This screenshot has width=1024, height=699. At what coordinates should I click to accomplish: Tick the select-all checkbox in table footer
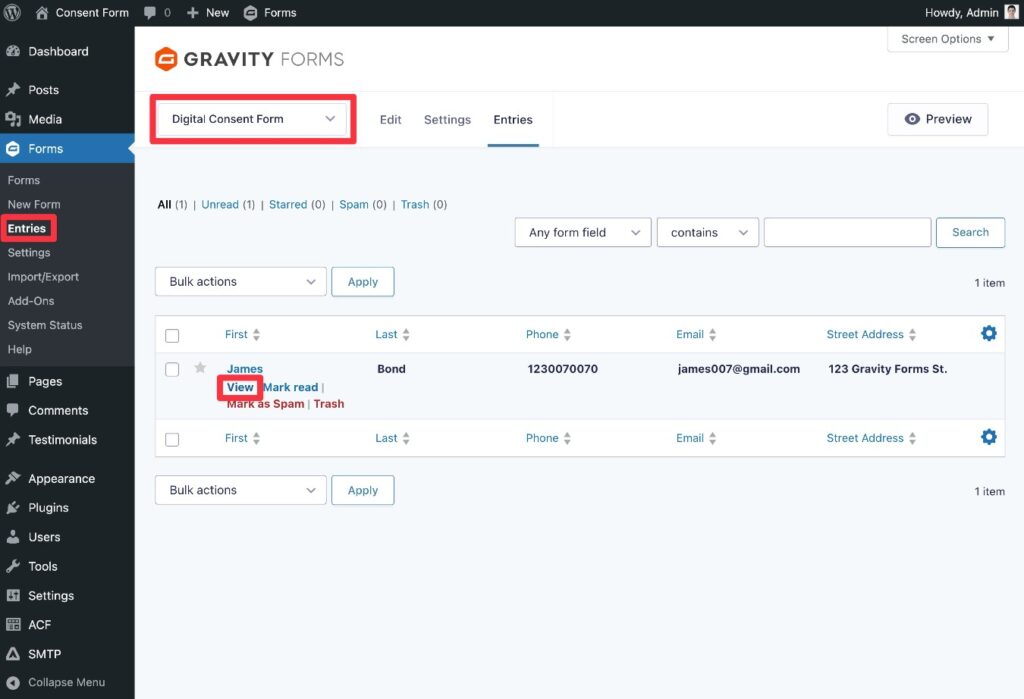[x=172, y=439]
